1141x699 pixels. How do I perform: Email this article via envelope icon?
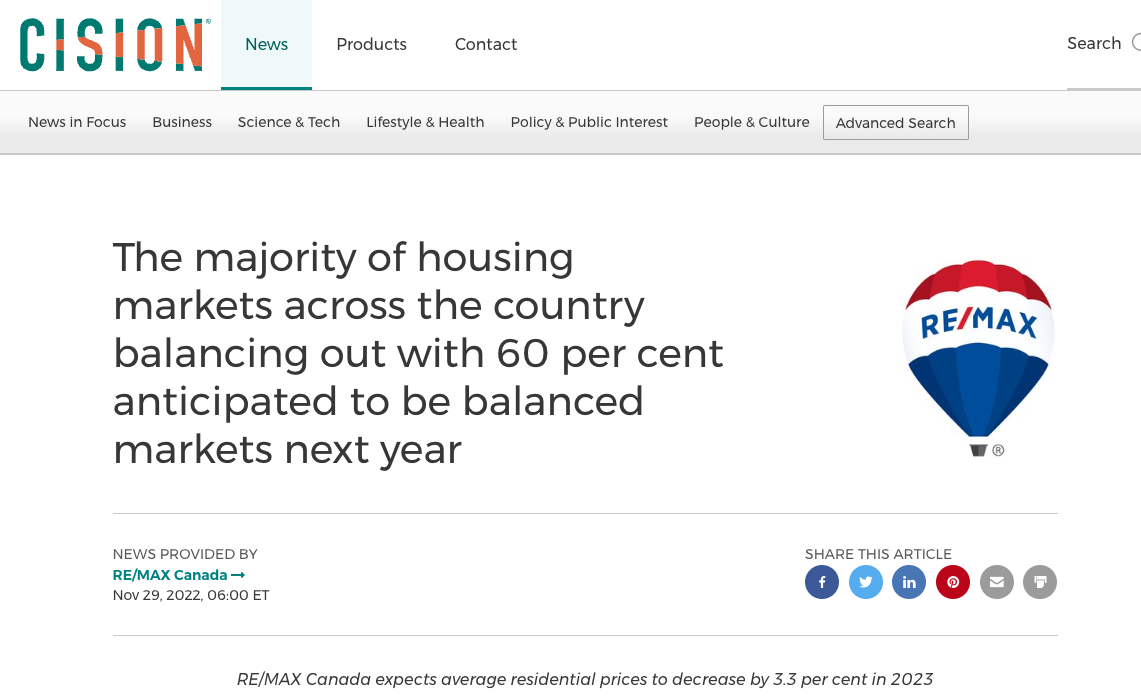tap(997, 582)
